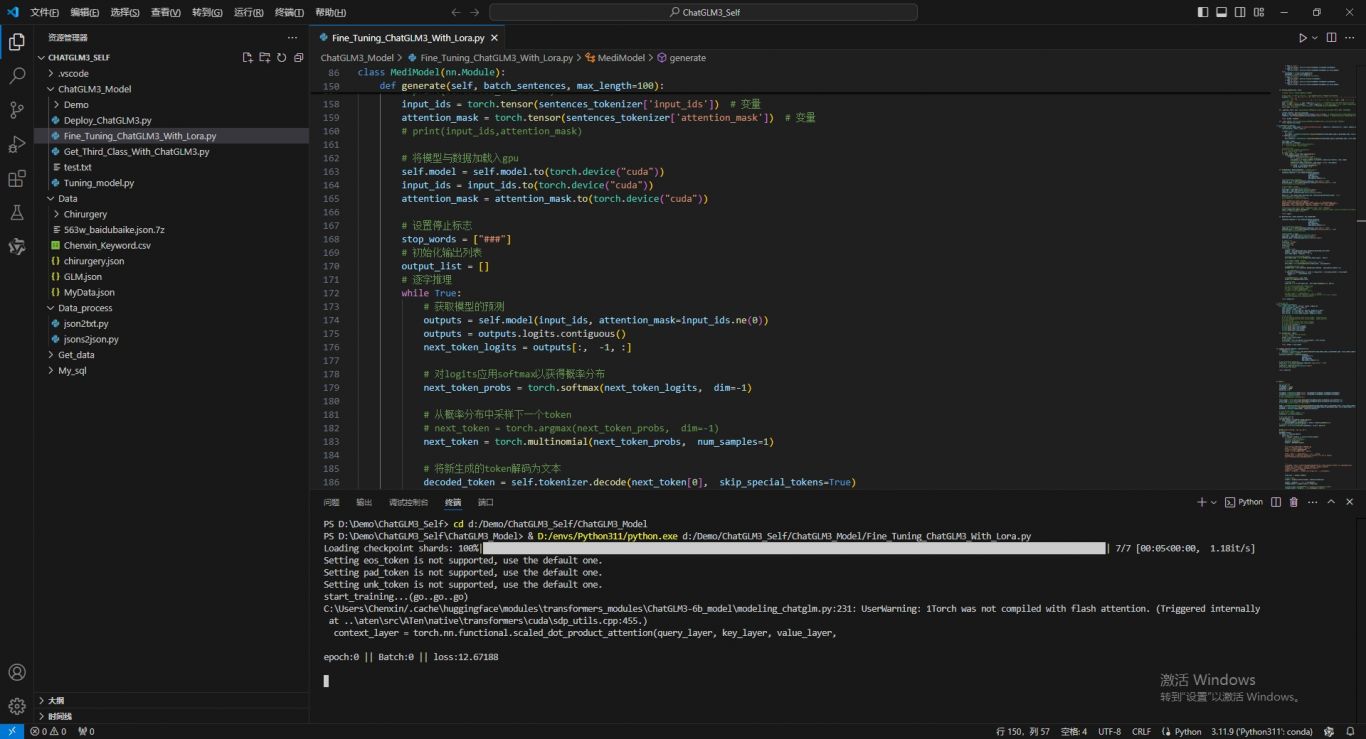Run the Python file with play icon
Screen dimensions: 1366x739
click(x=1303, y=38)
